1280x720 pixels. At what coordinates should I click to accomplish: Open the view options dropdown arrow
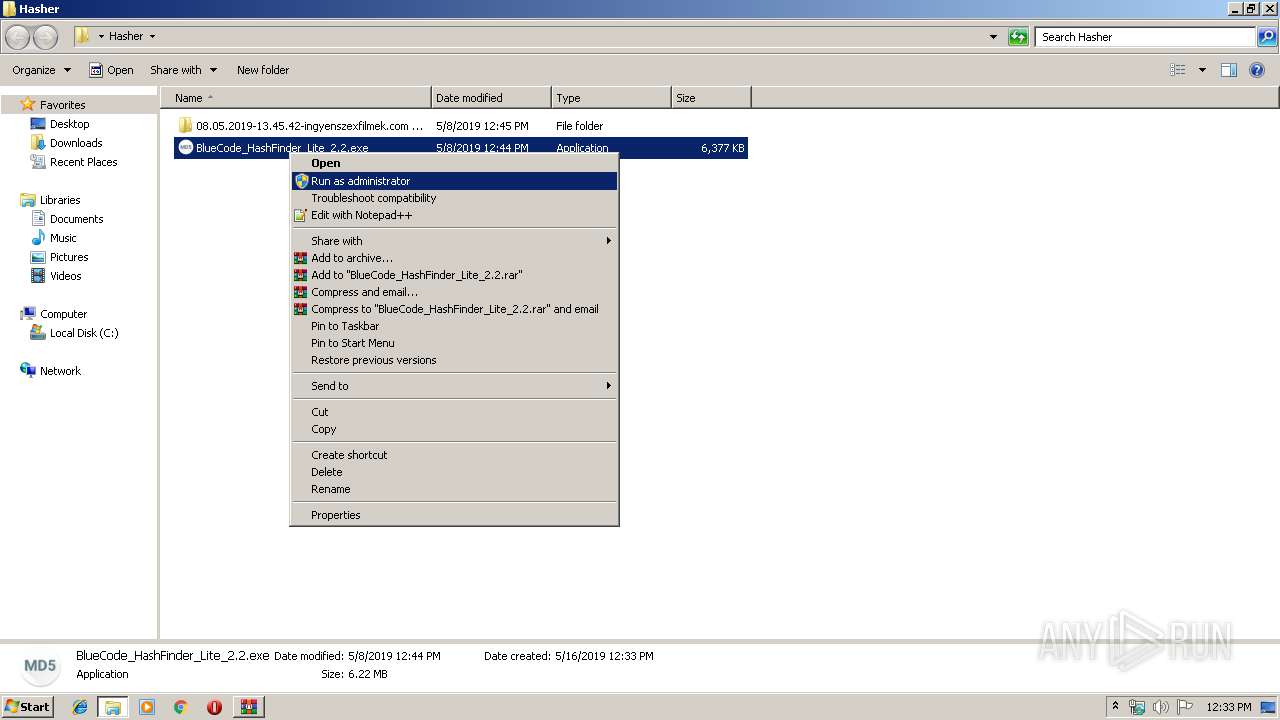click(x=1202, y=70)
